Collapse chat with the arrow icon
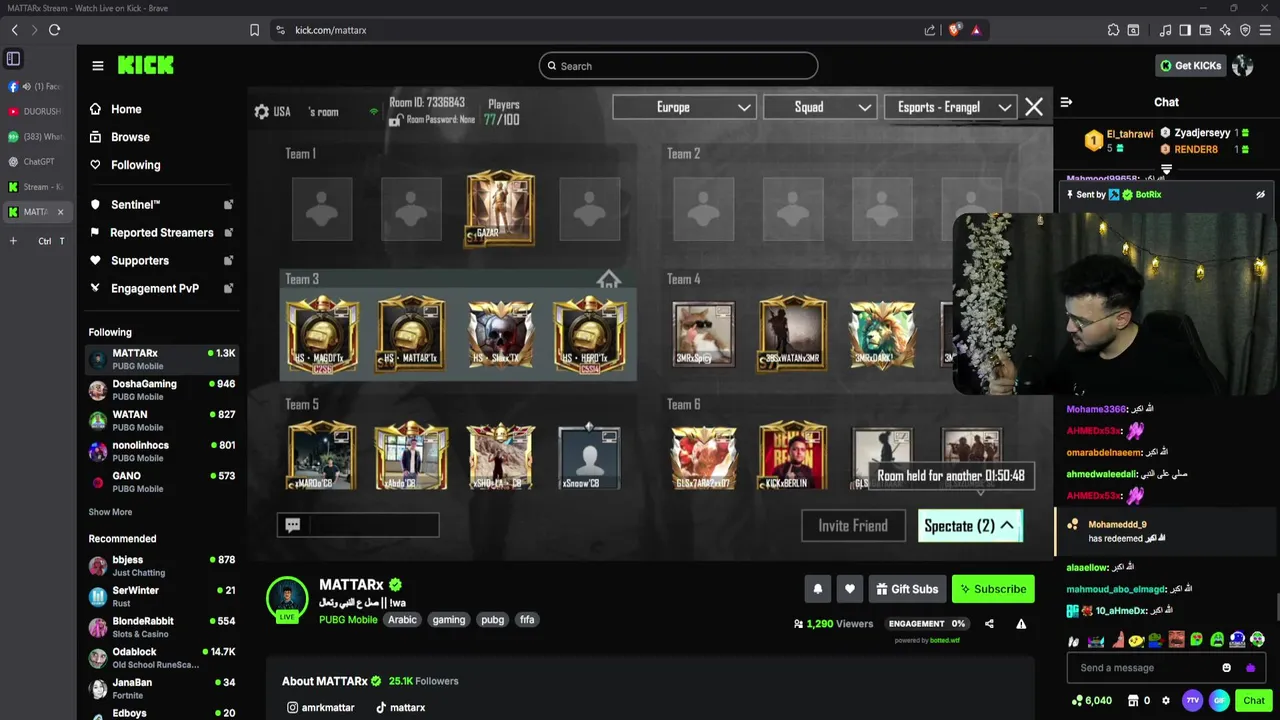The width and height of the screenshot is (1280, 720). [x=1066, y=102]
